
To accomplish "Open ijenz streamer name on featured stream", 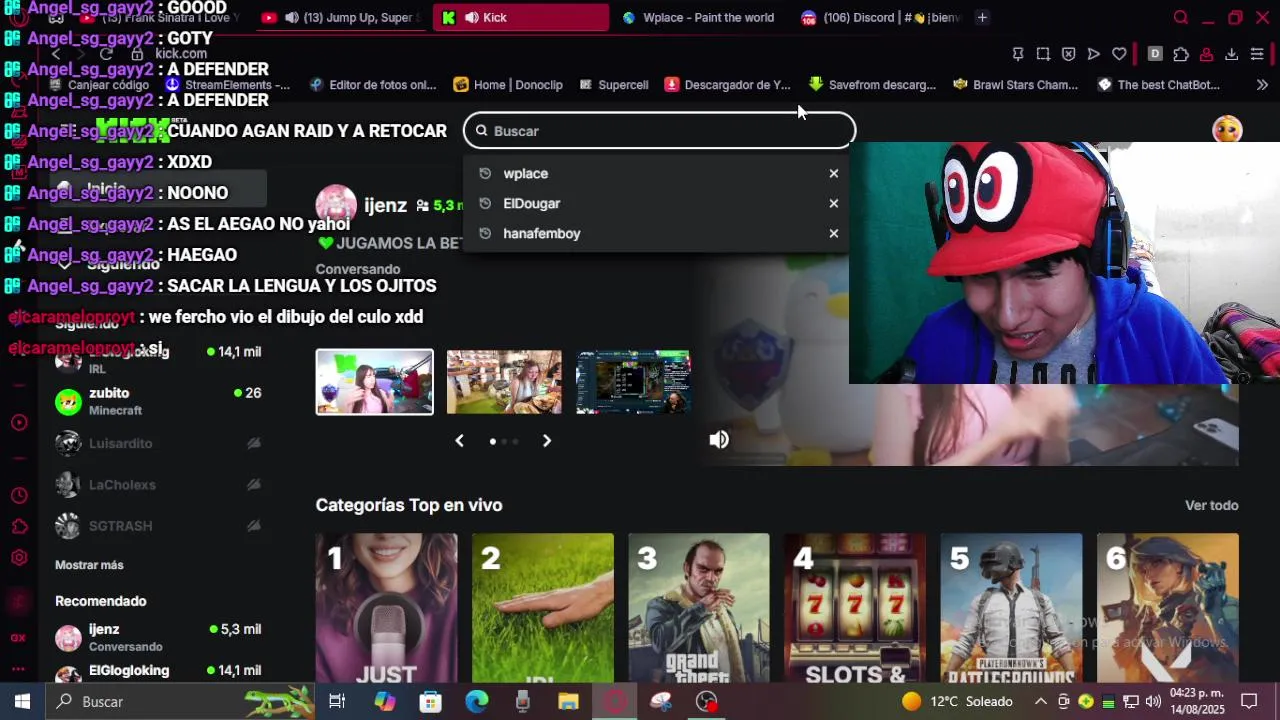I will click(385, 205).
